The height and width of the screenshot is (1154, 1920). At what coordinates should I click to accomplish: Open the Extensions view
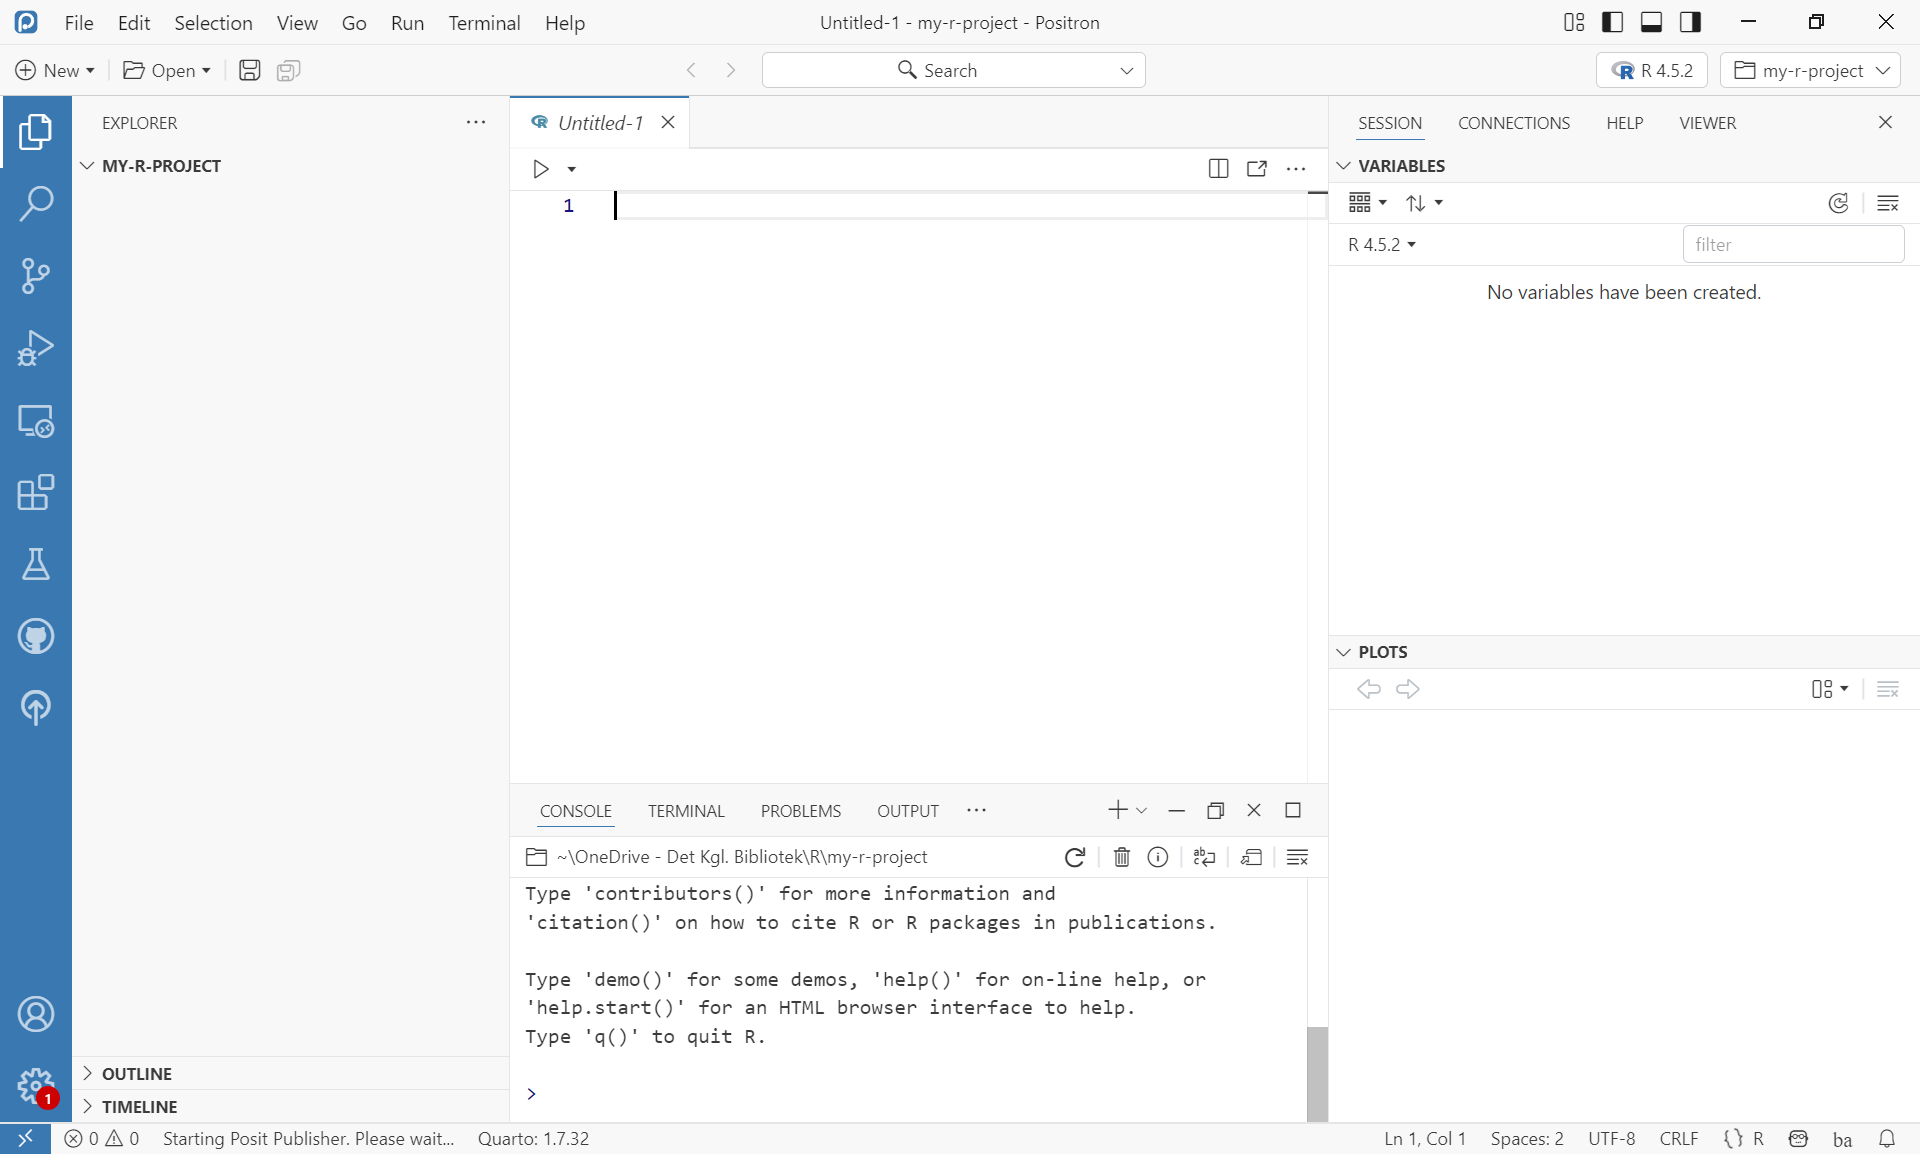tap(35, 492)
